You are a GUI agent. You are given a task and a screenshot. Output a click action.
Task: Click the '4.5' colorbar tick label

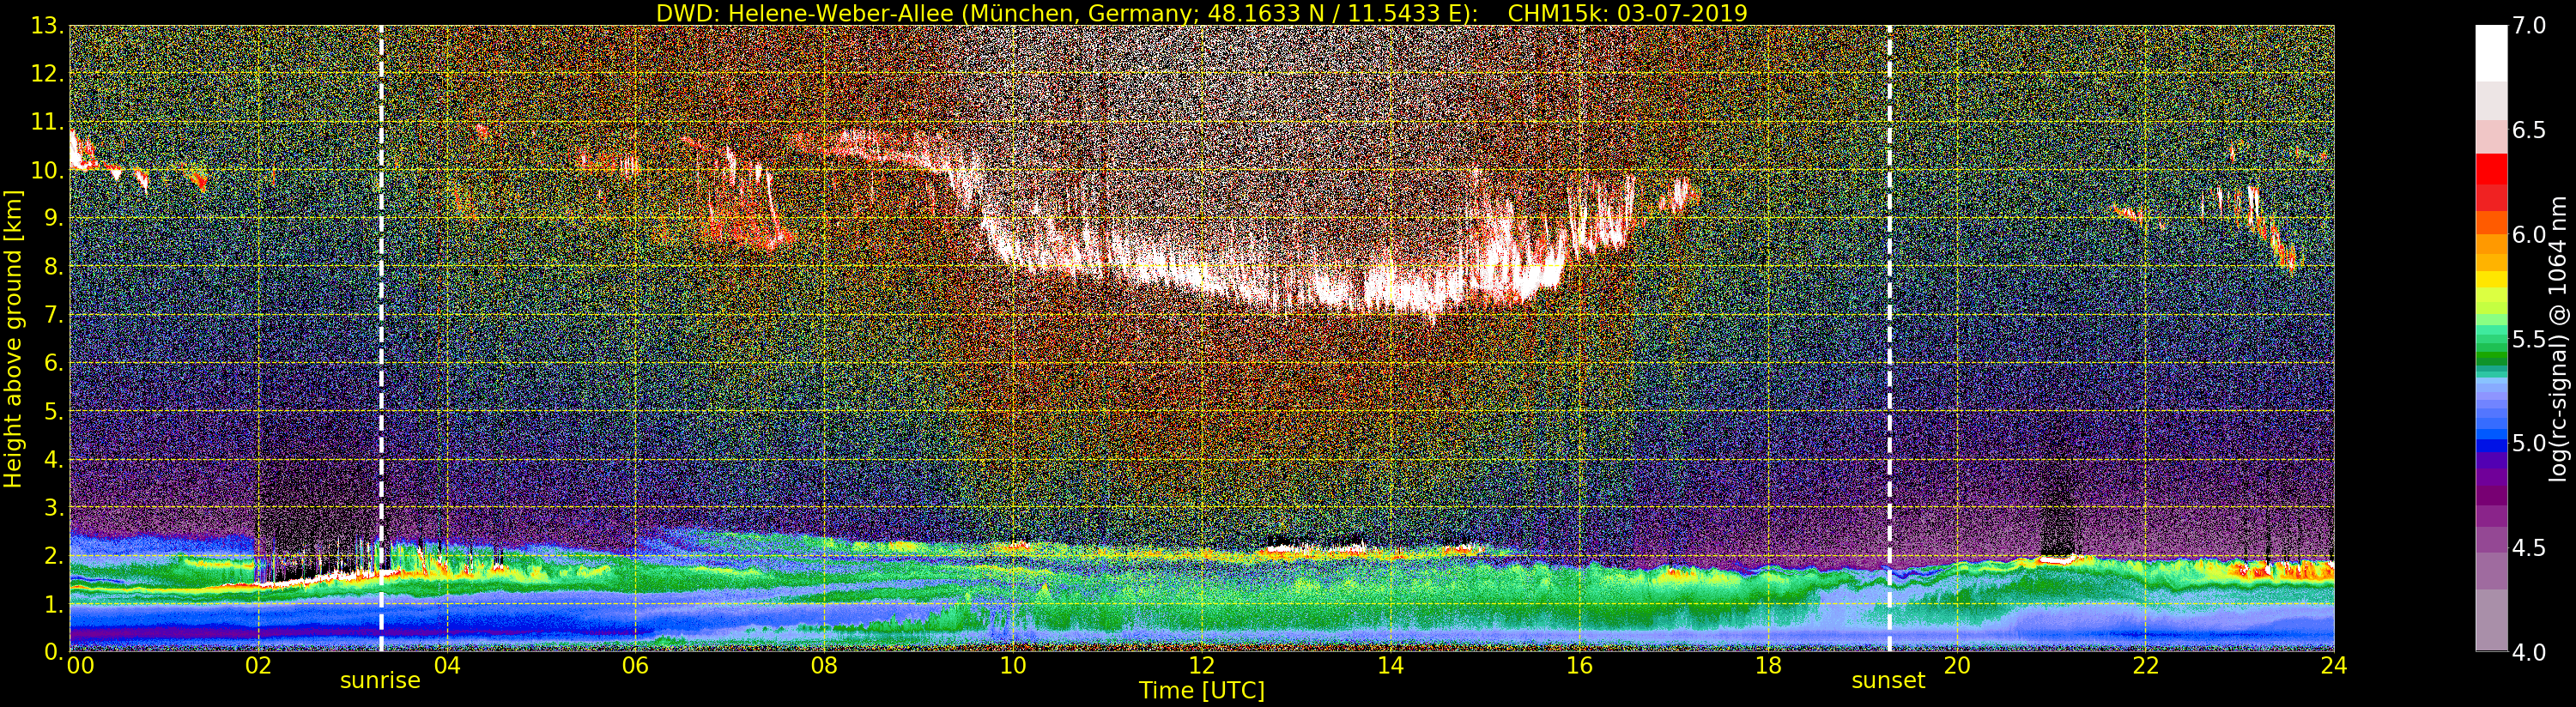[2529, 548]
